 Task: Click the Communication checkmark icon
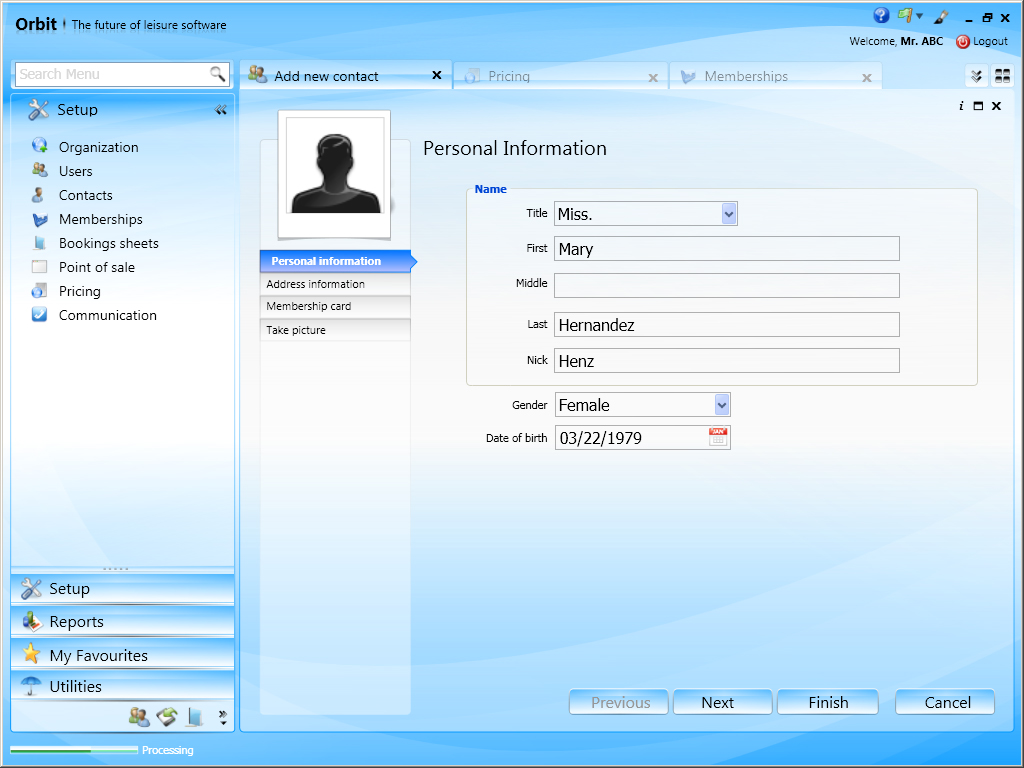click(39, 314)
